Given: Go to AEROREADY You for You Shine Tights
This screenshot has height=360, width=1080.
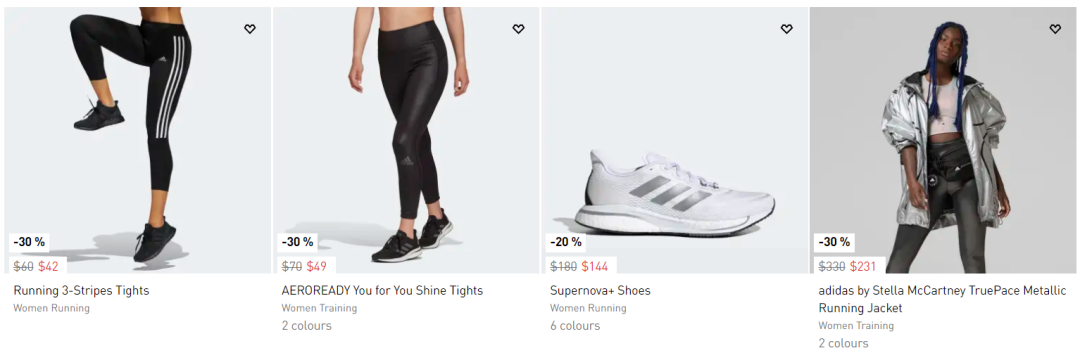Looking at the screenshot, I should (382, 290).
